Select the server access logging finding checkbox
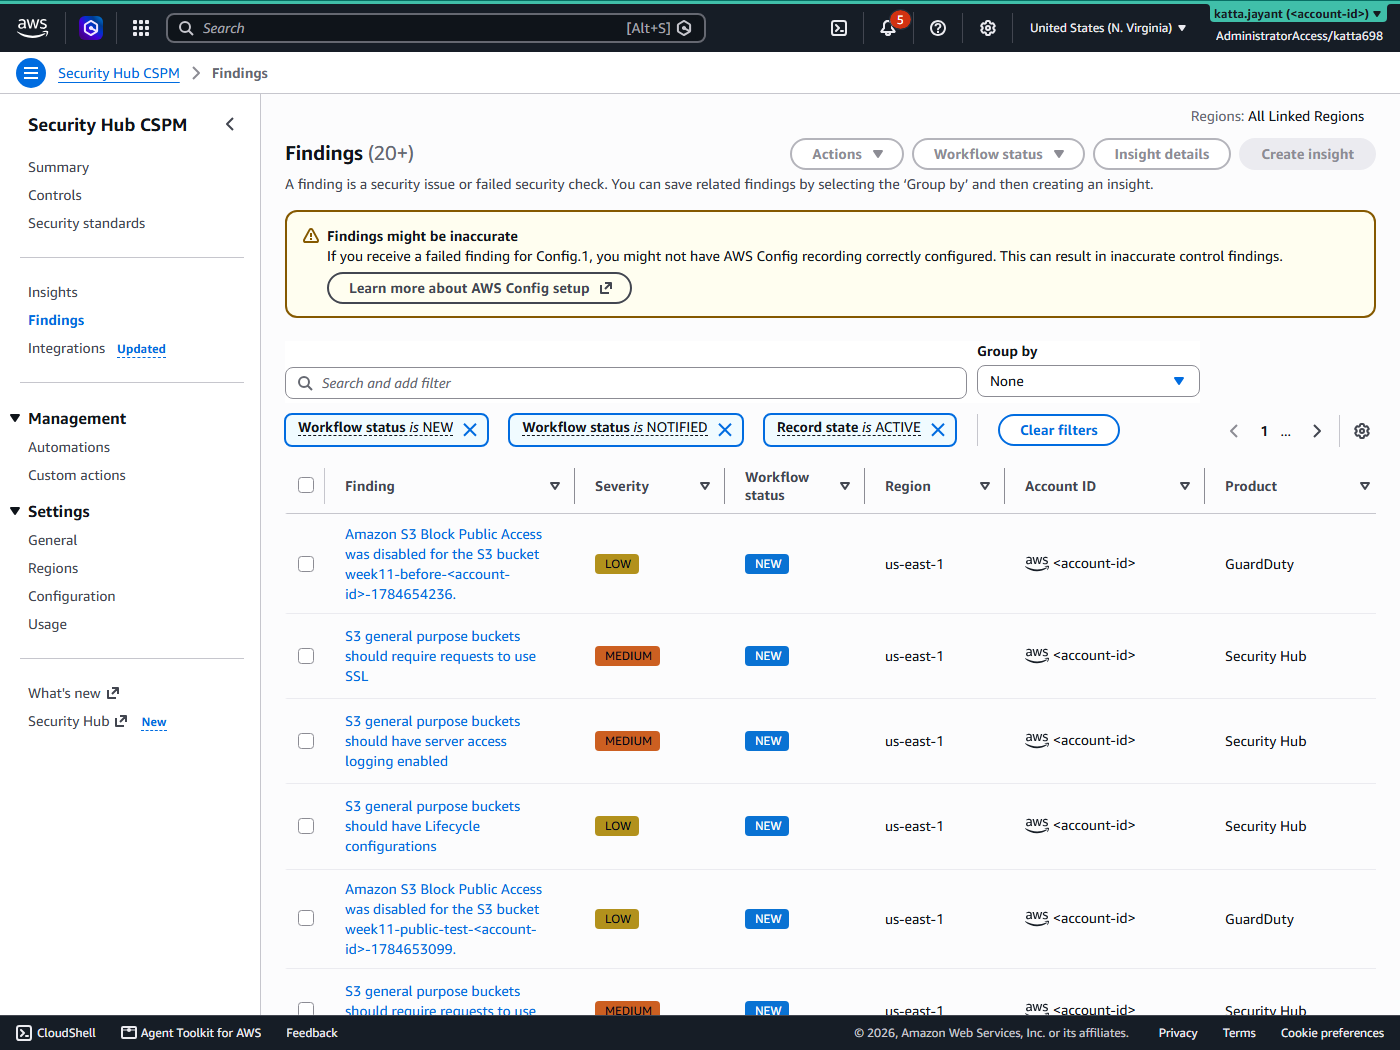 click(306, 741)
